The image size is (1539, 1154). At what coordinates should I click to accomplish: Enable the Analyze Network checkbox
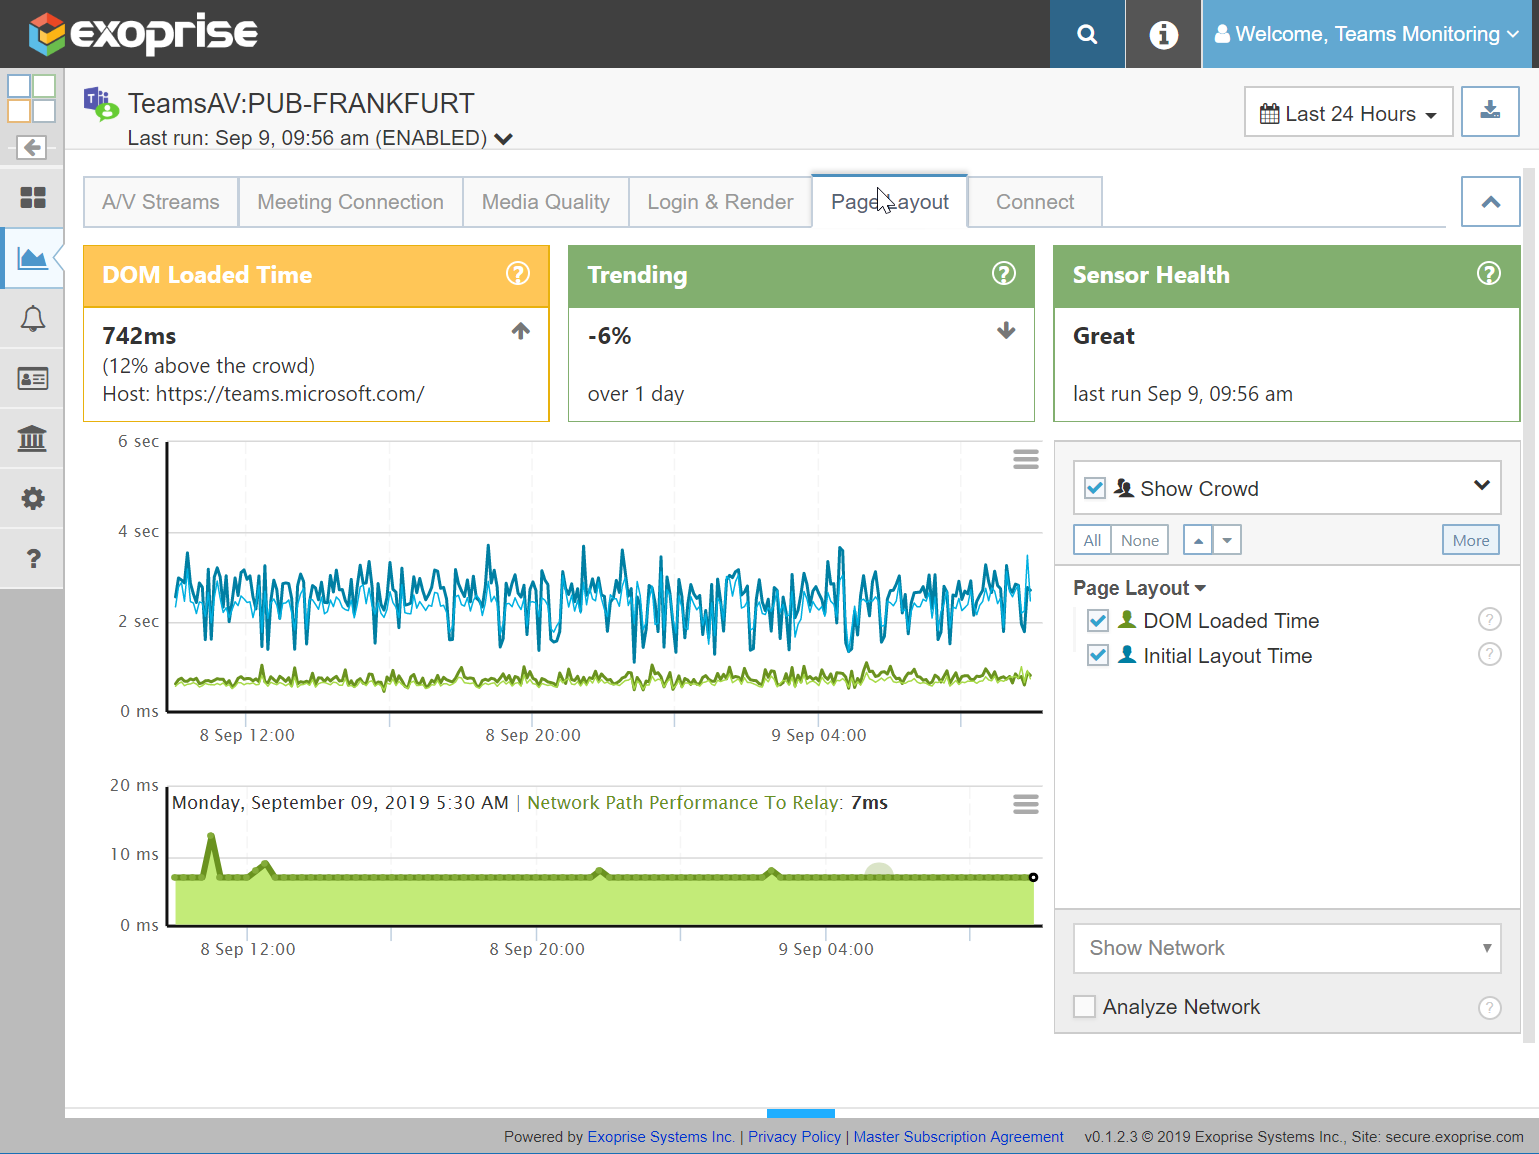coord(1084,1006)
